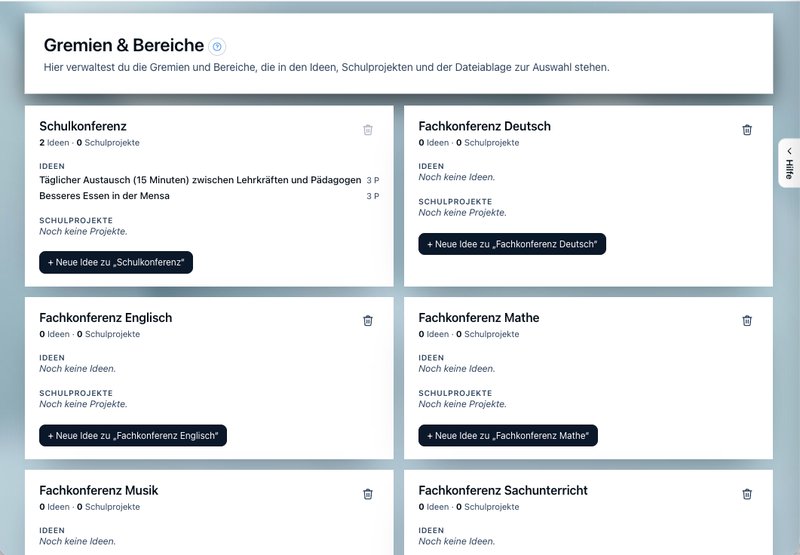Viewport: 800px width, 555px height.
Task: Select the Fachkonferenz Sachunterricht heading
Action: pos(503,490)
